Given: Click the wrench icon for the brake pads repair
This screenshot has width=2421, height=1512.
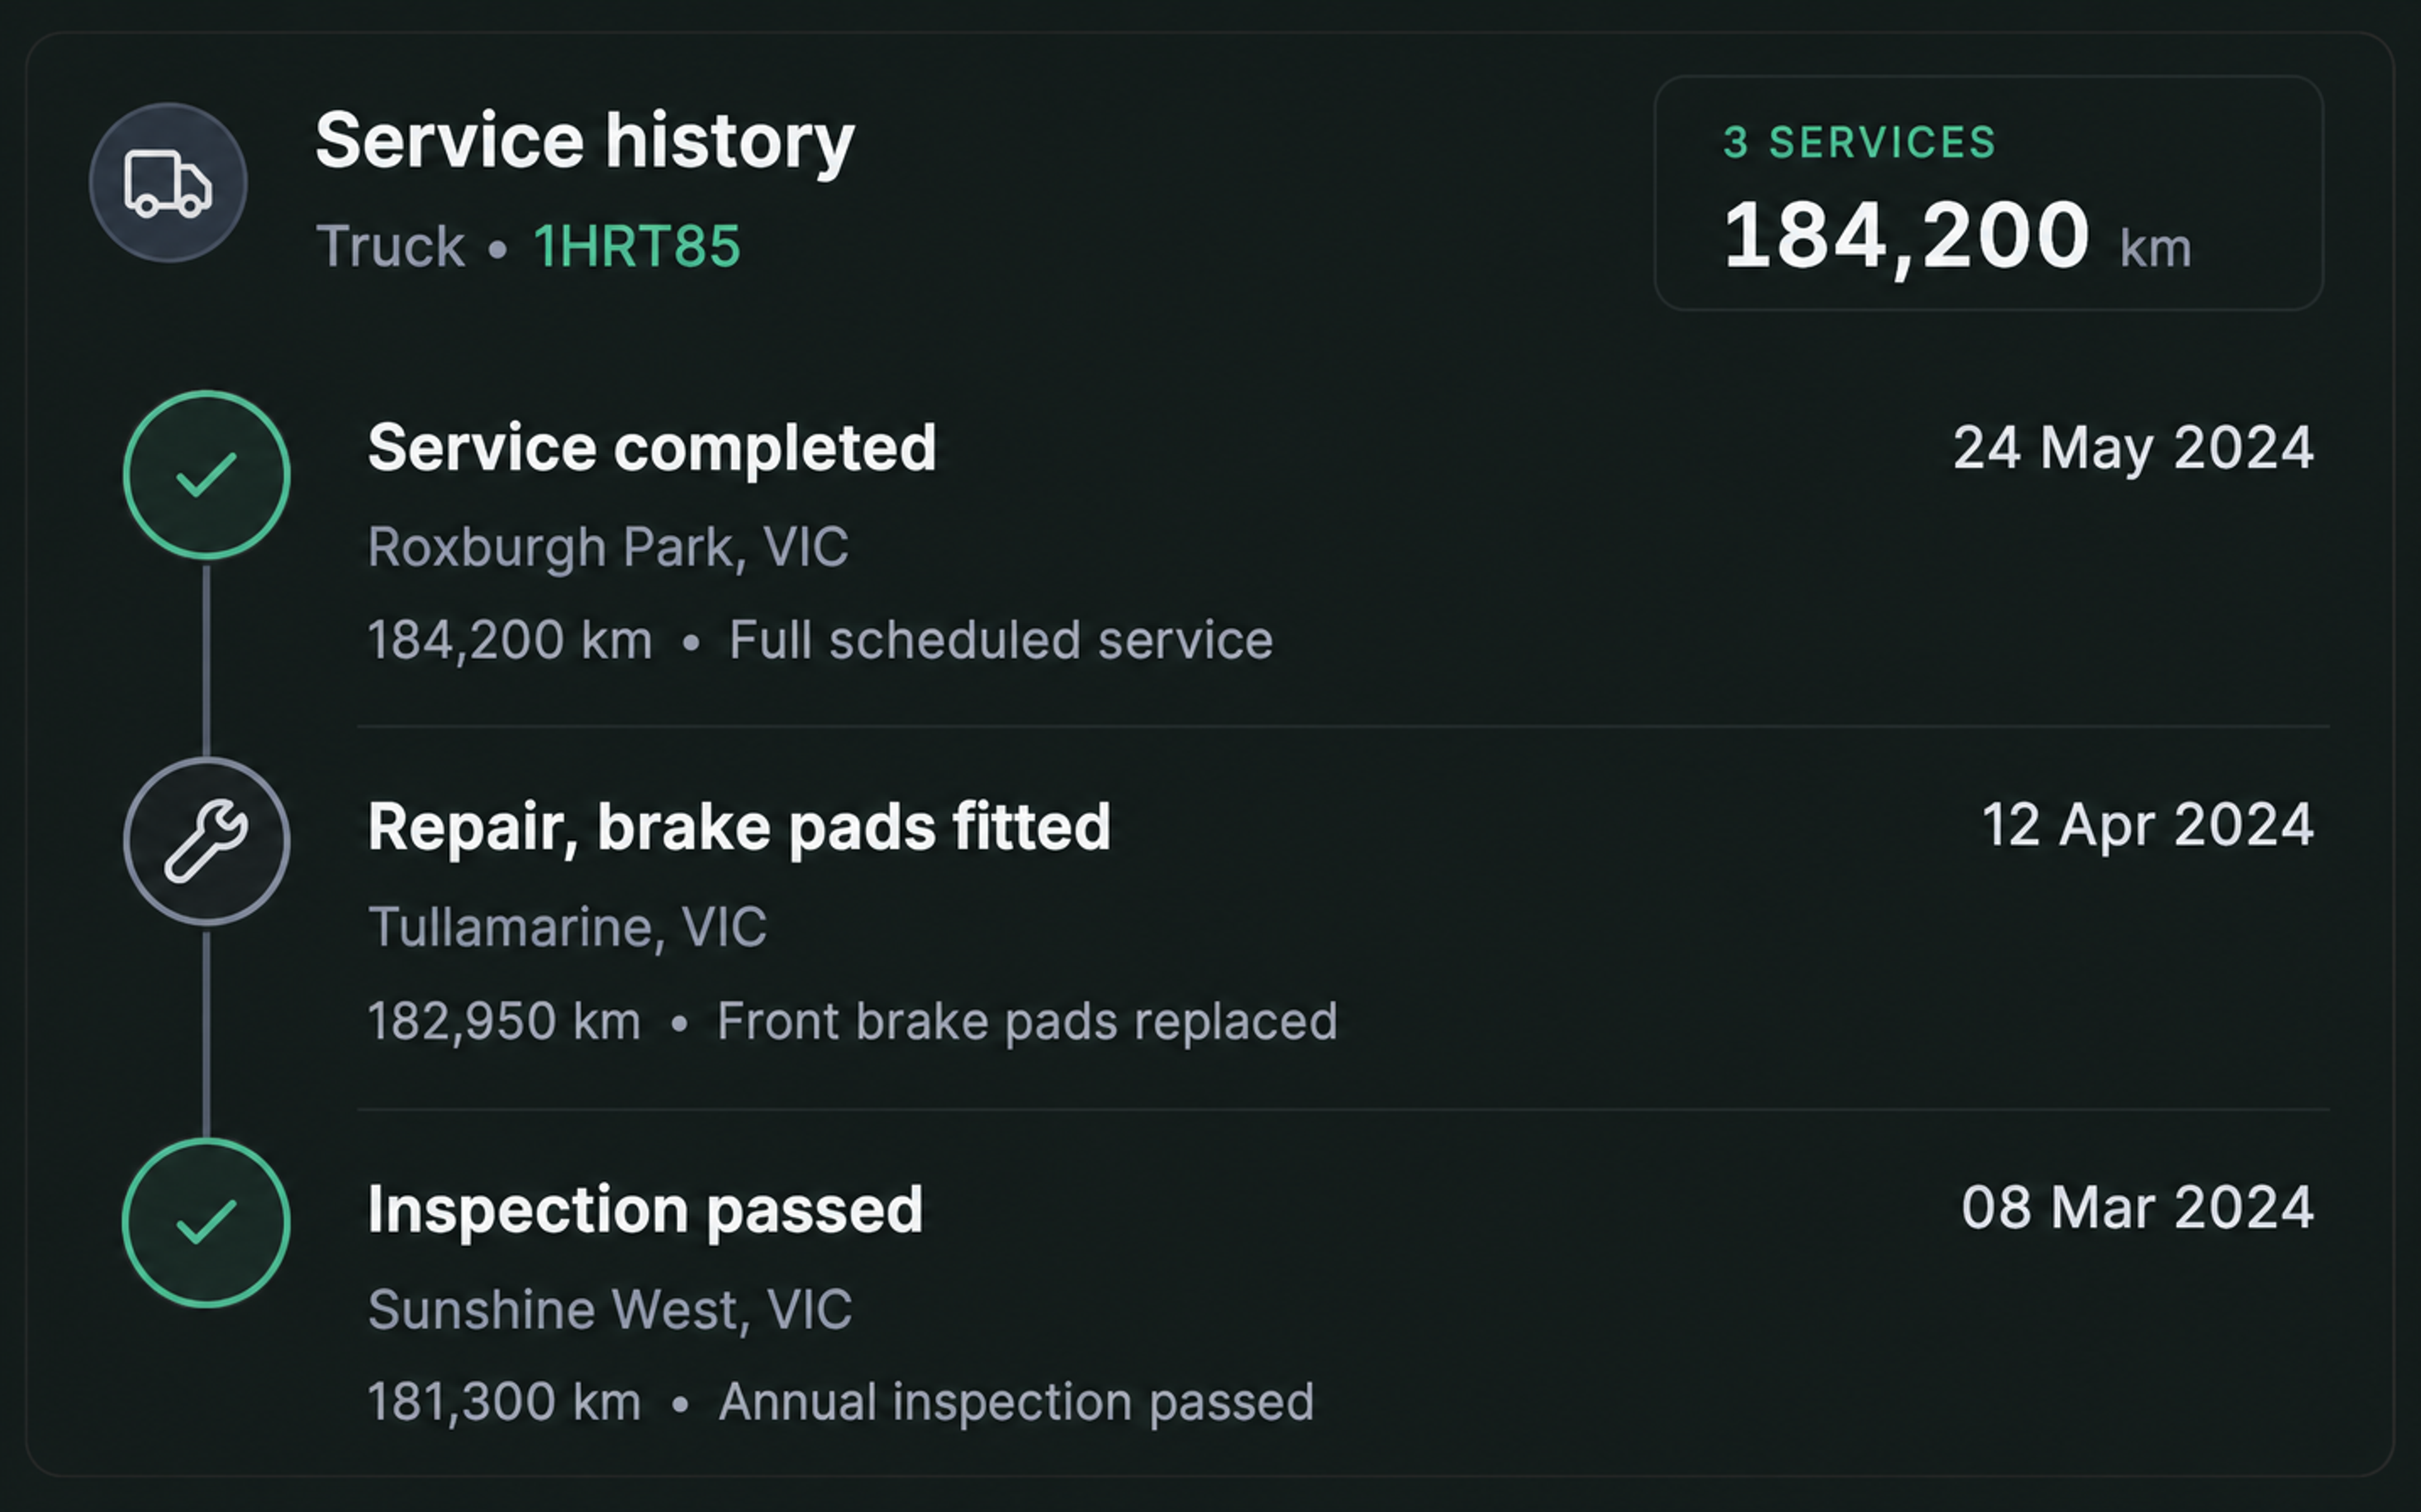Looking at the screenshot, I should click(x=207, y=841).
